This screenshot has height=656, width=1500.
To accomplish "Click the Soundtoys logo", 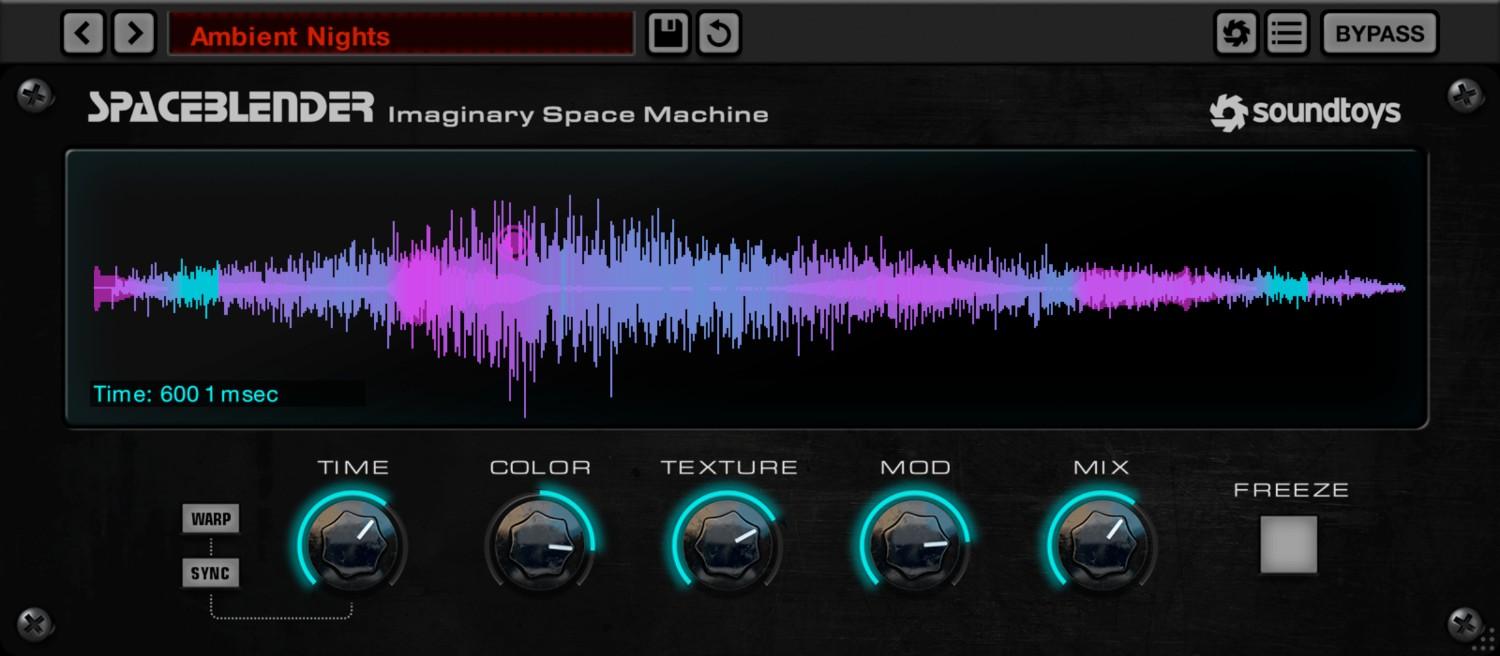I will click(x=1305, y=111).
